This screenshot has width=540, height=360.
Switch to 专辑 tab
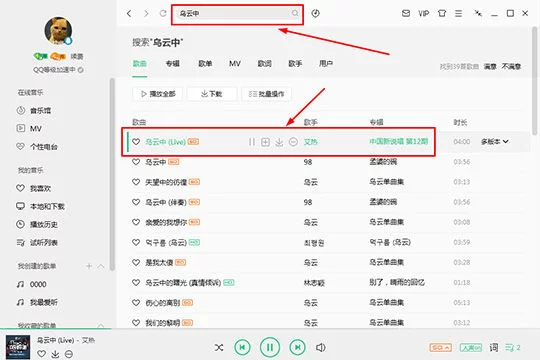point(173,63)
